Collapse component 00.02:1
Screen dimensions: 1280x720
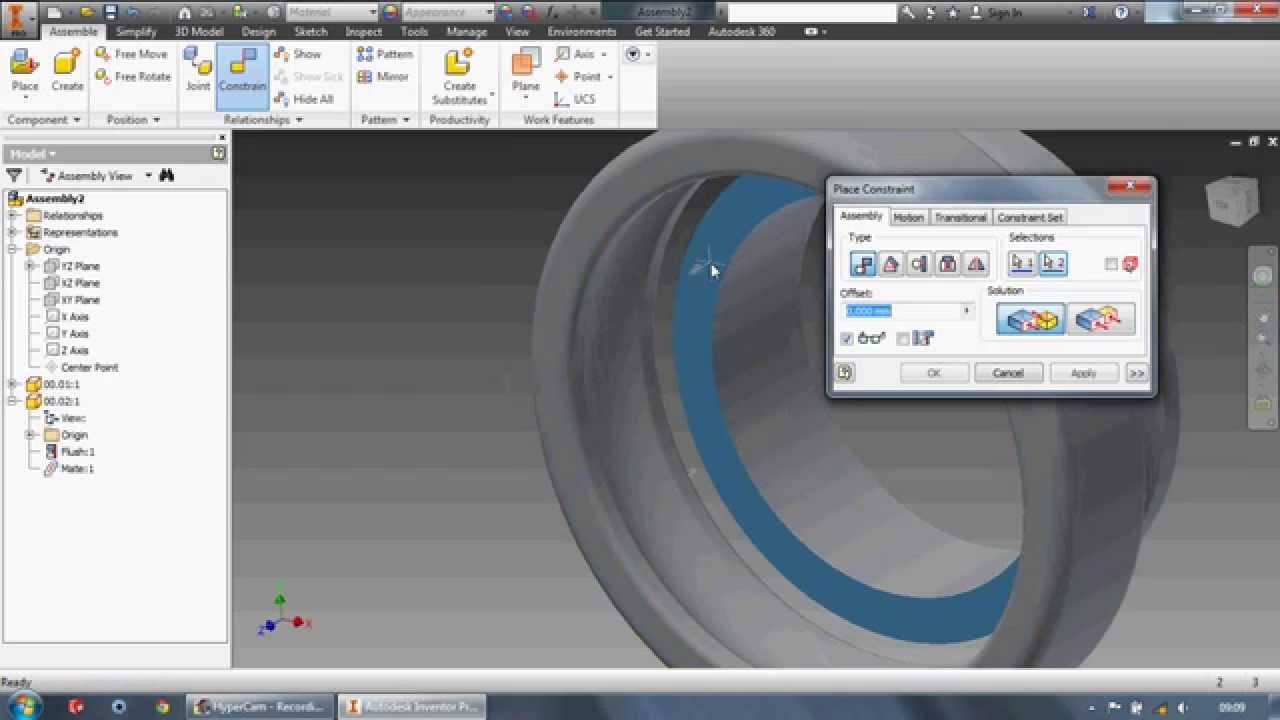[x=13, y=401]
